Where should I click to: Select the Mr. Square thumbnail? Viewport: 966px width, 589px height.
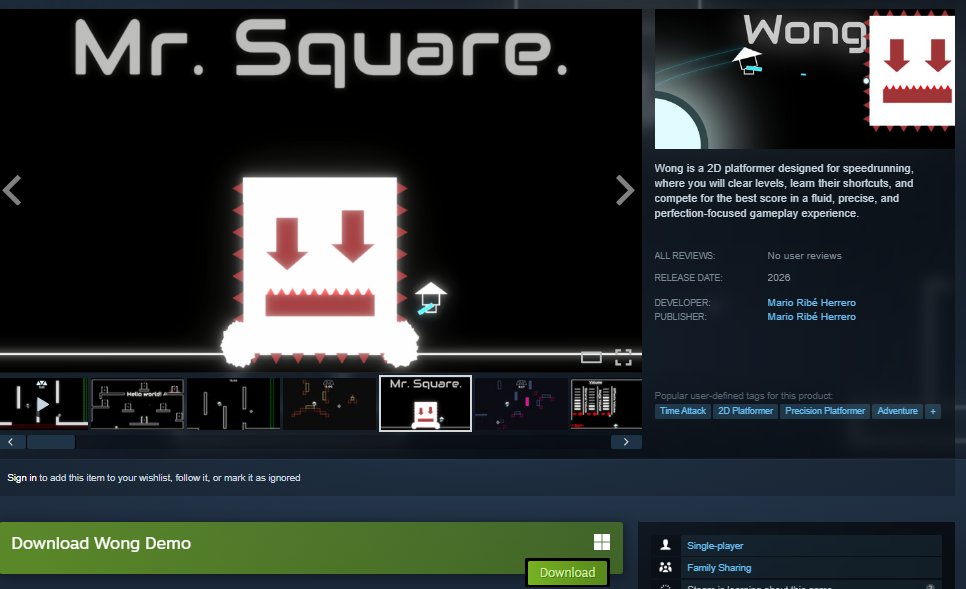tap(425, 404)
